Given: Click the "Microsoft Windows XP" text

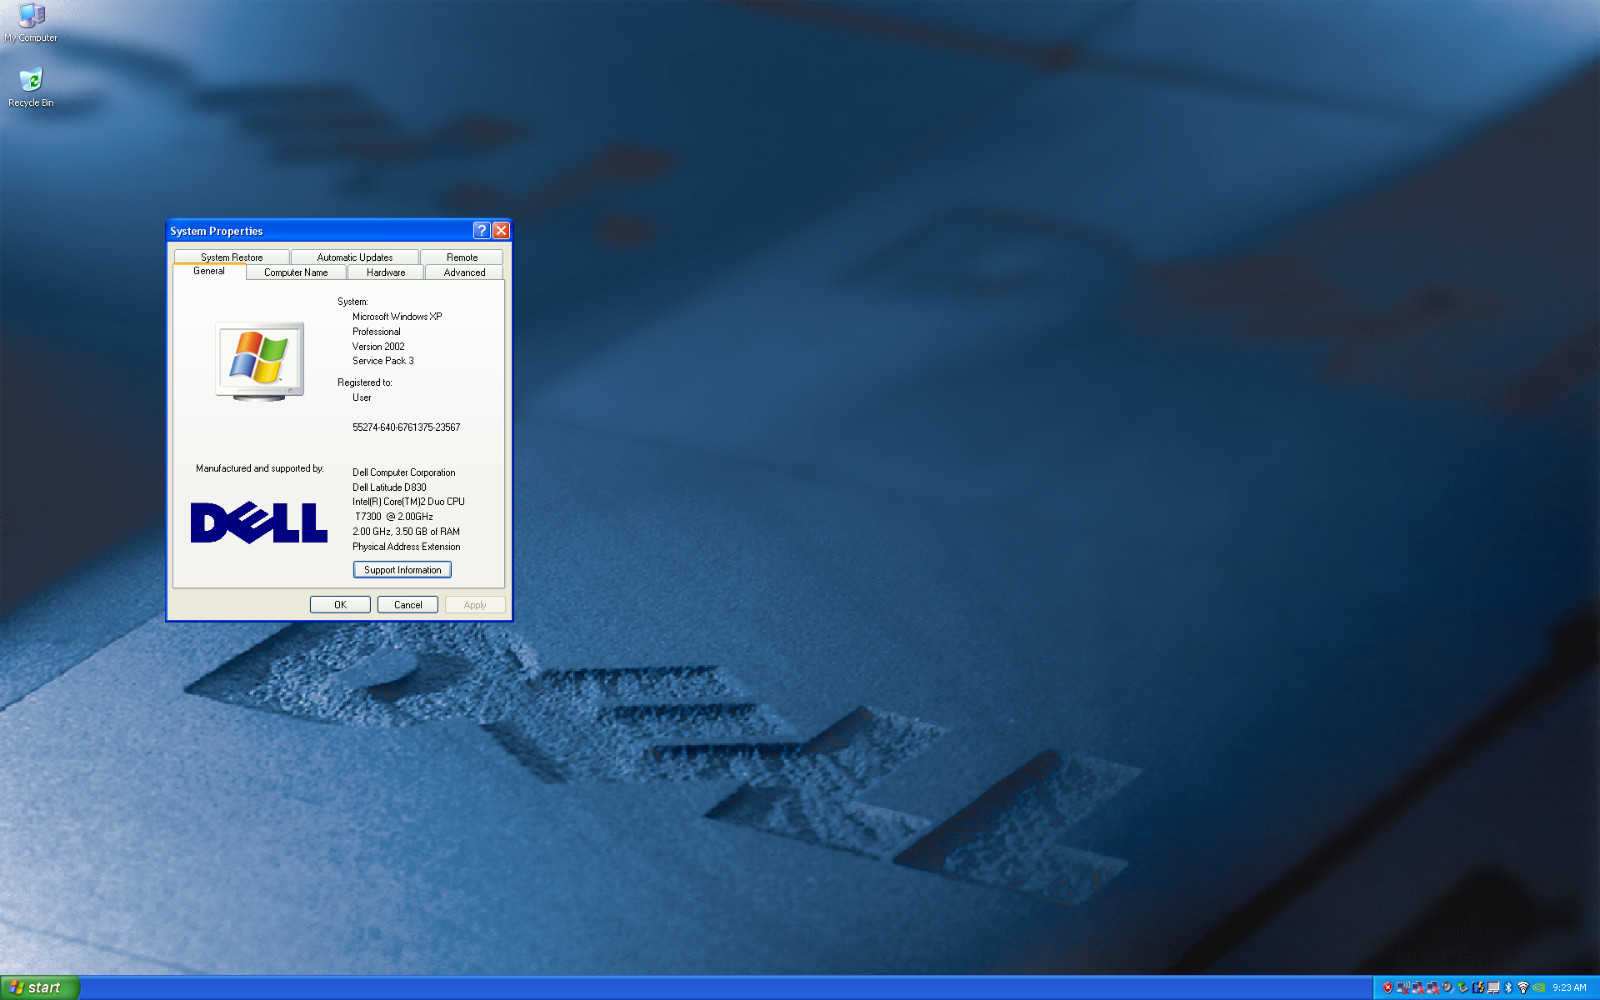Looking at the screenshot, I should [x=397, y=317].
